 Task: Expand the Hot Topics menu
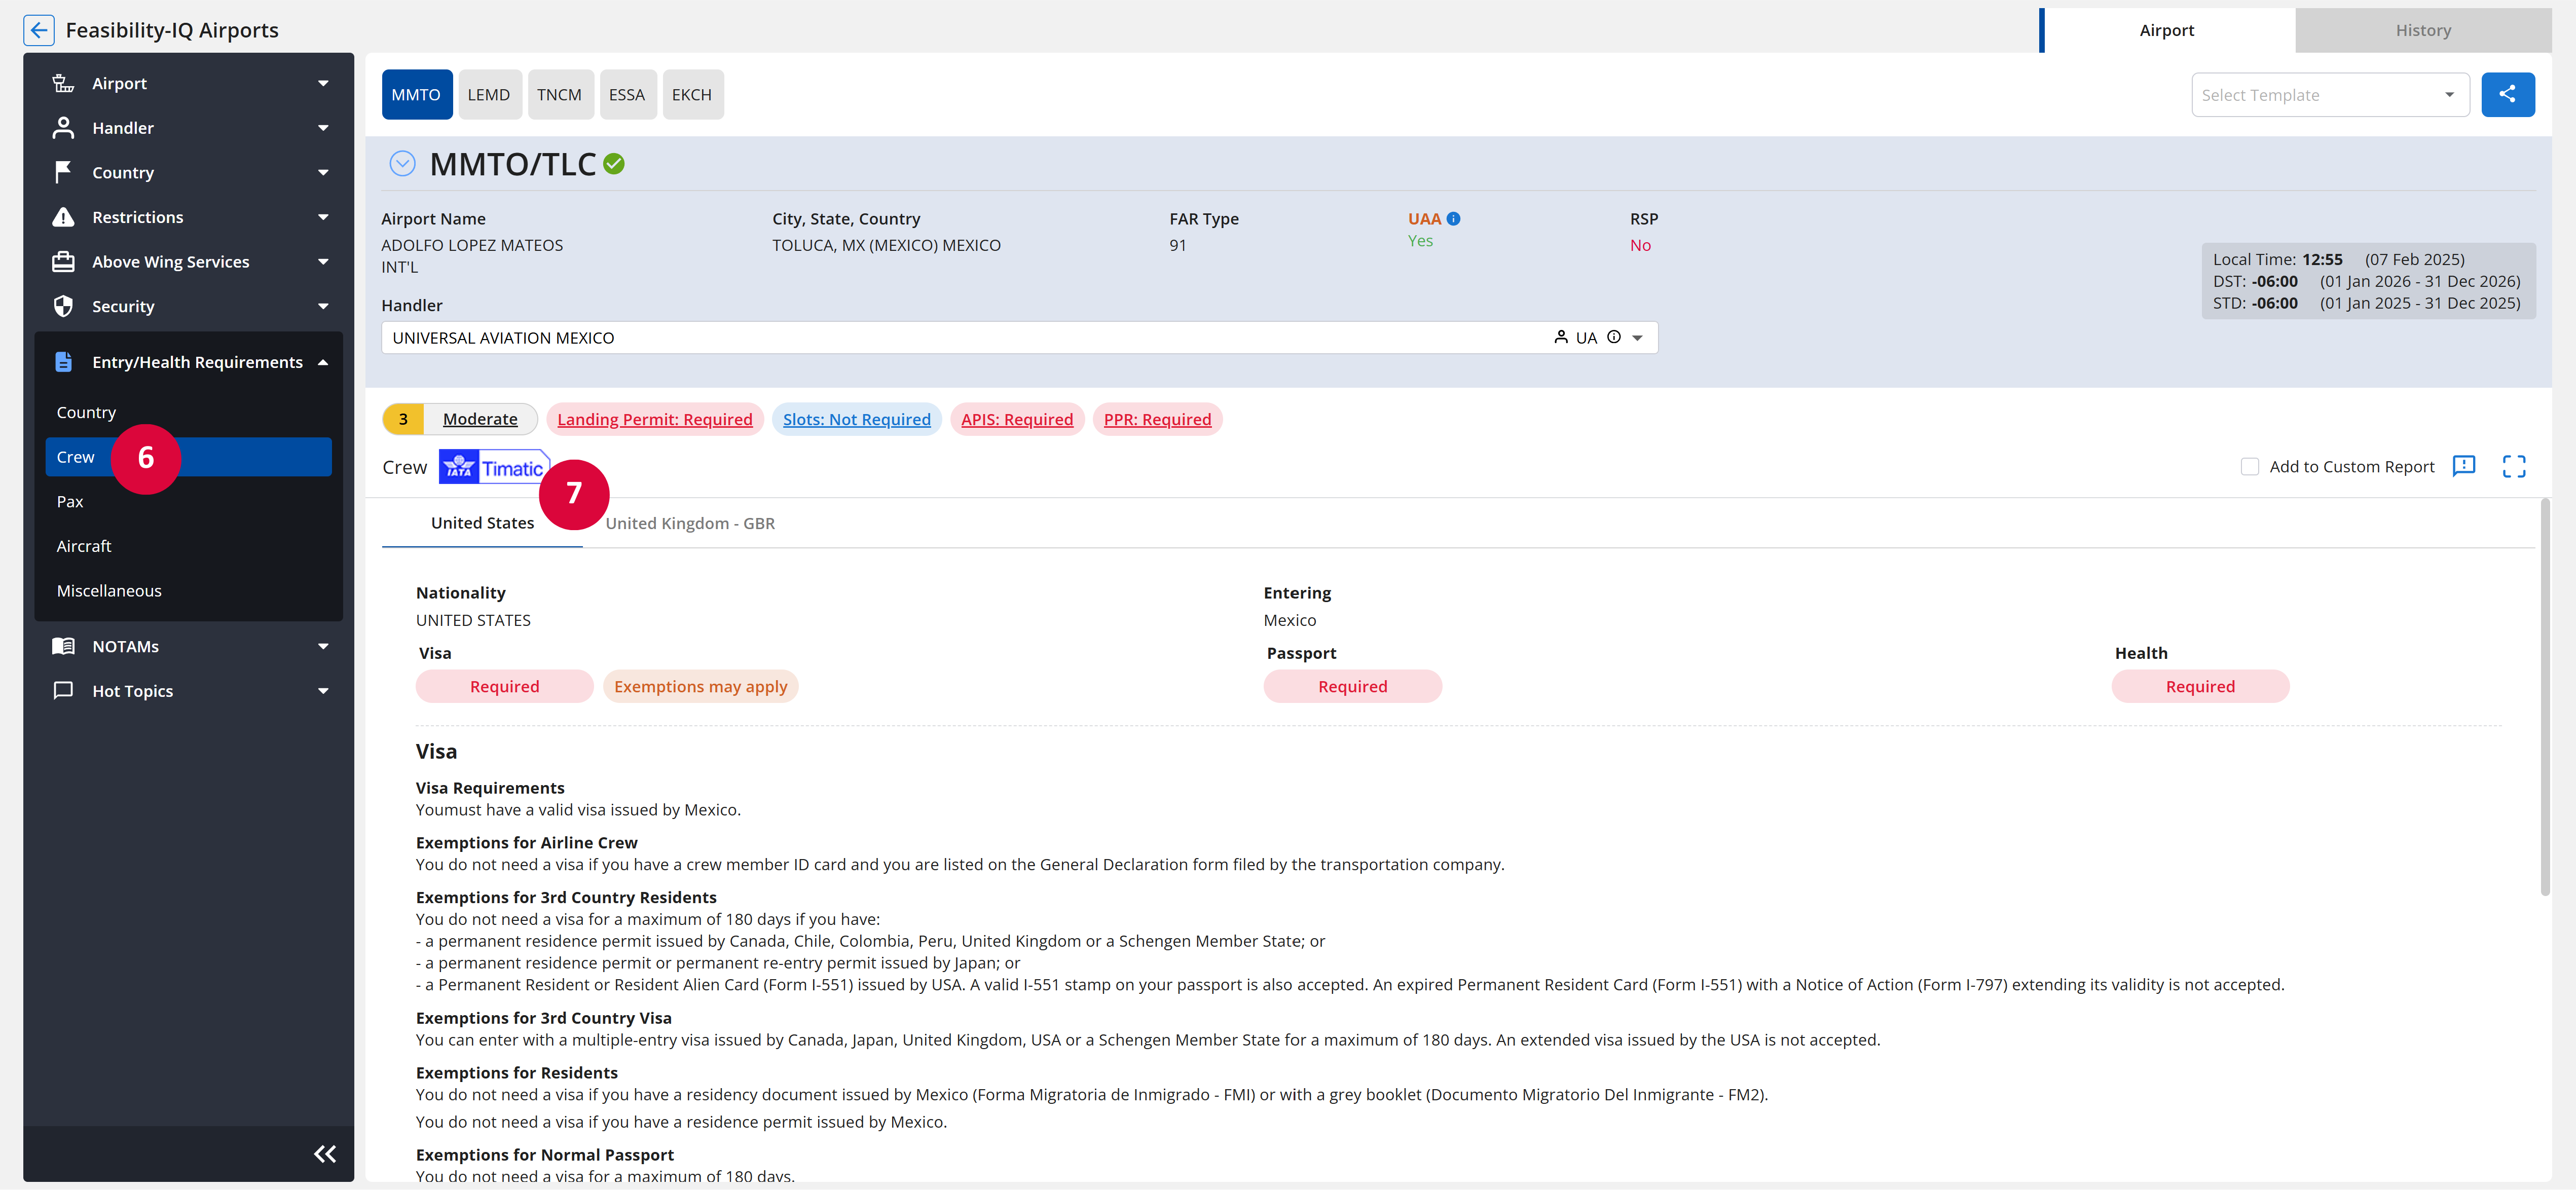point(323,691)
